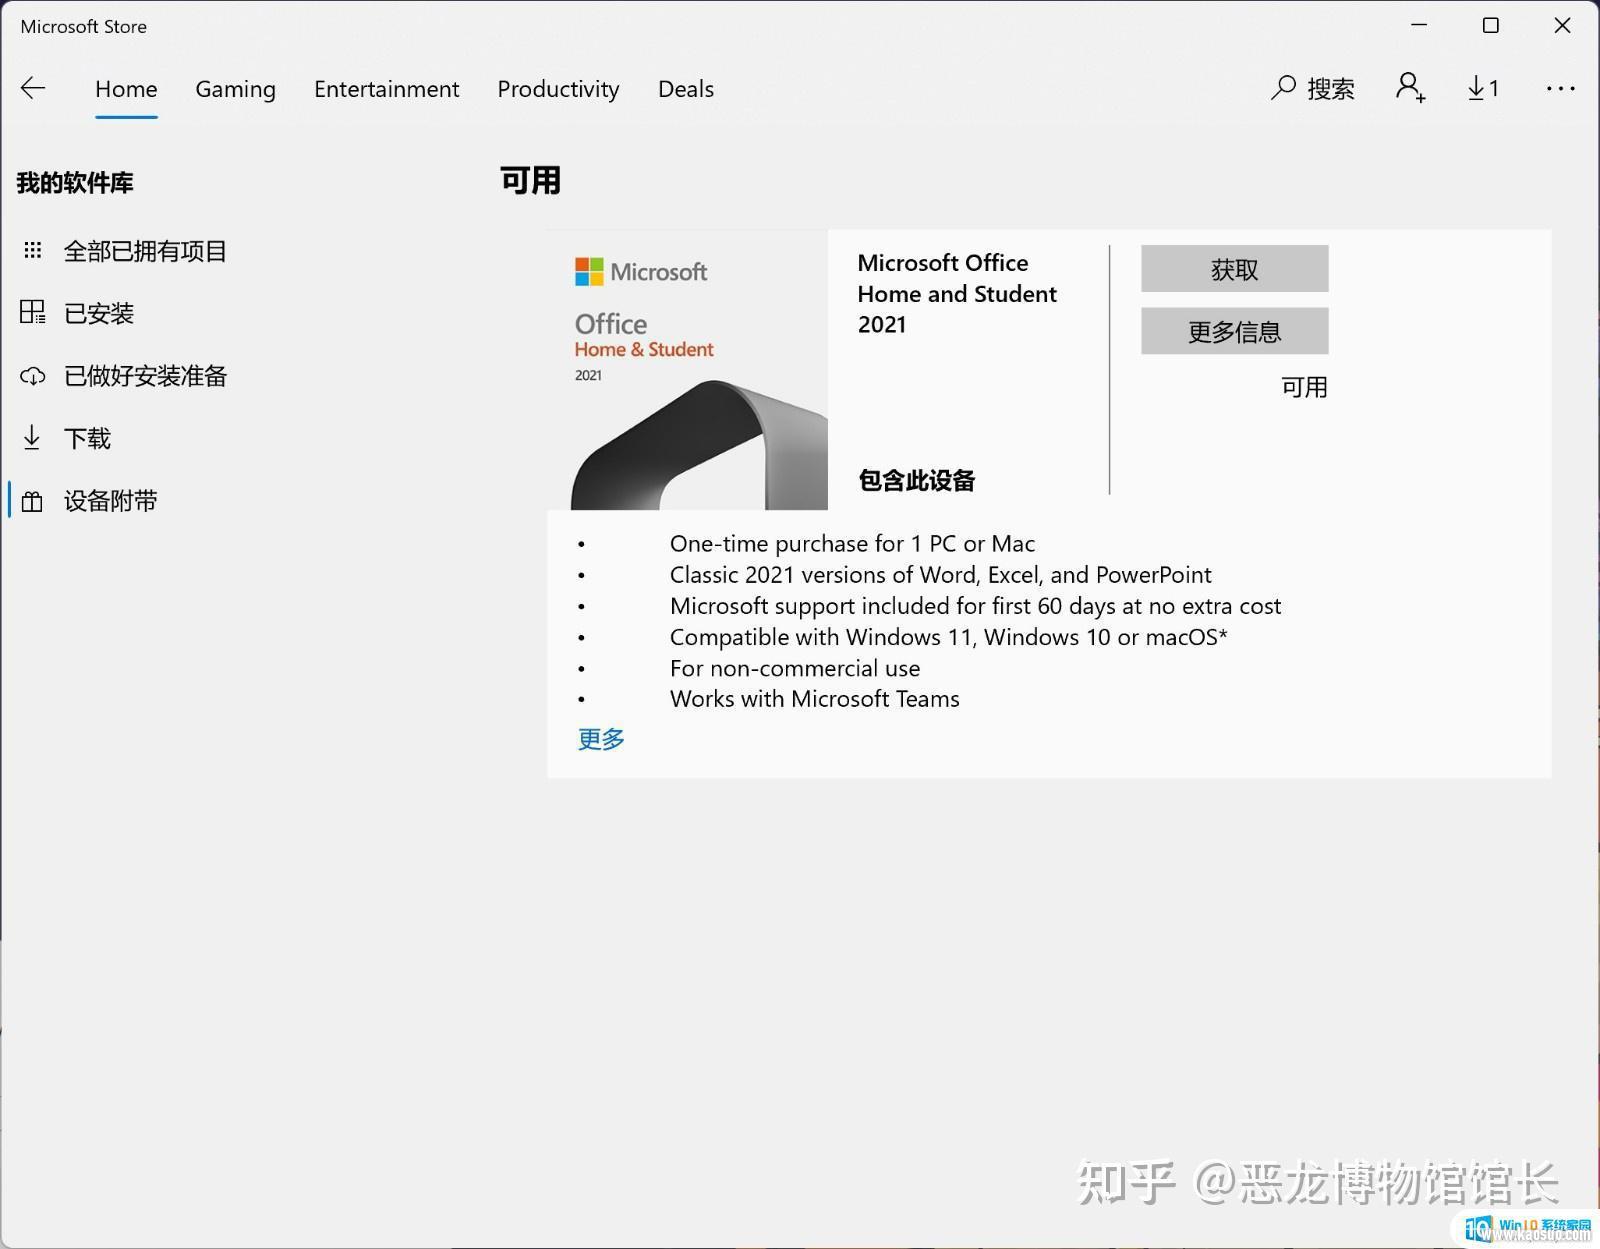The height and width of the screenshot is (1249, 1600).
Task: Click 'One-time purchase for 1 PC or Mac'
Action: tap(852, 544)
